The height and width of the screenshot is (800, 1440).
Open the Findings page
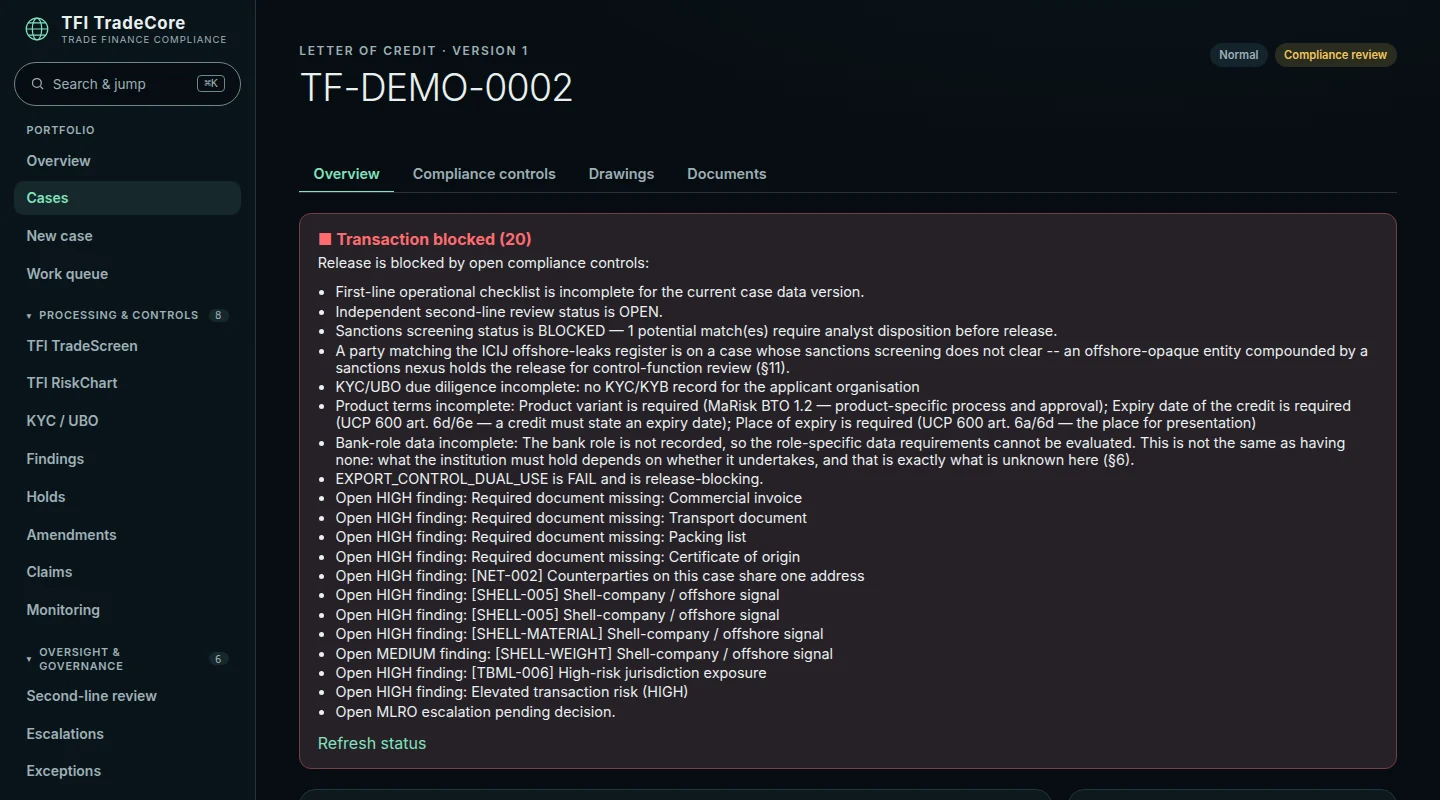(x=127, y=459)
